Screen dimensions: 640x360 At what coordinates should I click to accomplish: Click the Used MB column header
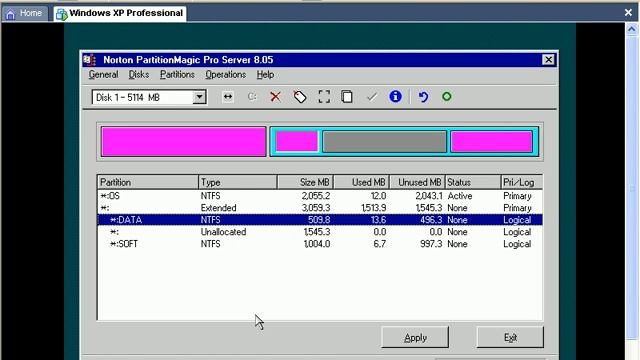361,182
